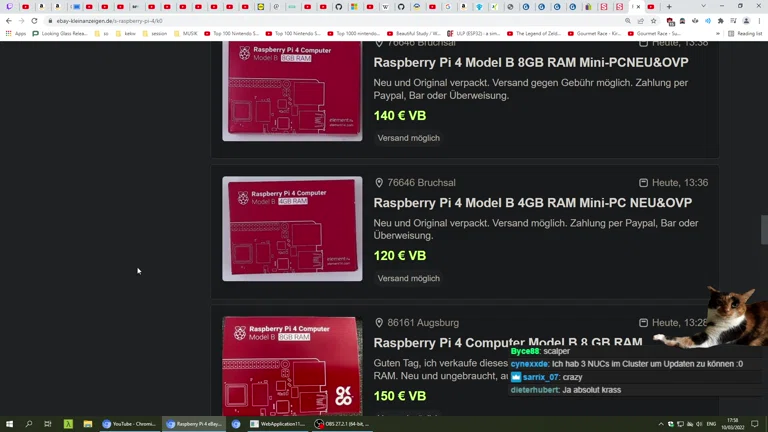The image size is (768, 432).
Task: Open the green lambda app on taskbar
Action: pos(68,424)
